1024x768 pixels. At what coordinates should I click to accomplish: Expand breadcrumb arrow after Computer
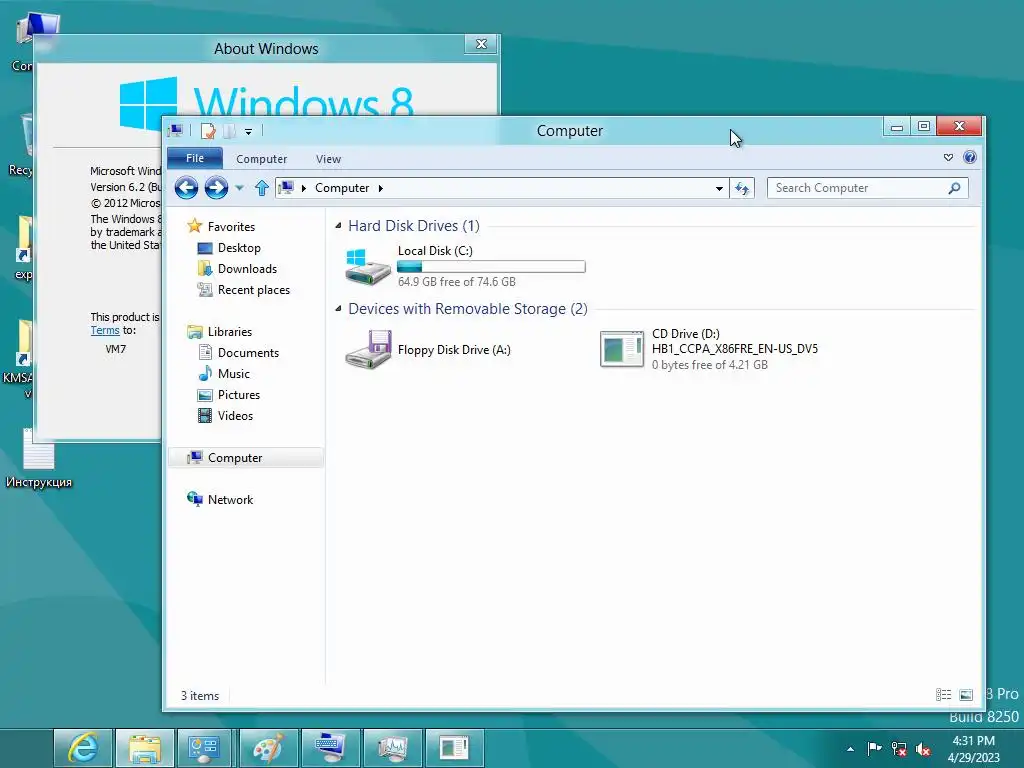pos(381,188)
